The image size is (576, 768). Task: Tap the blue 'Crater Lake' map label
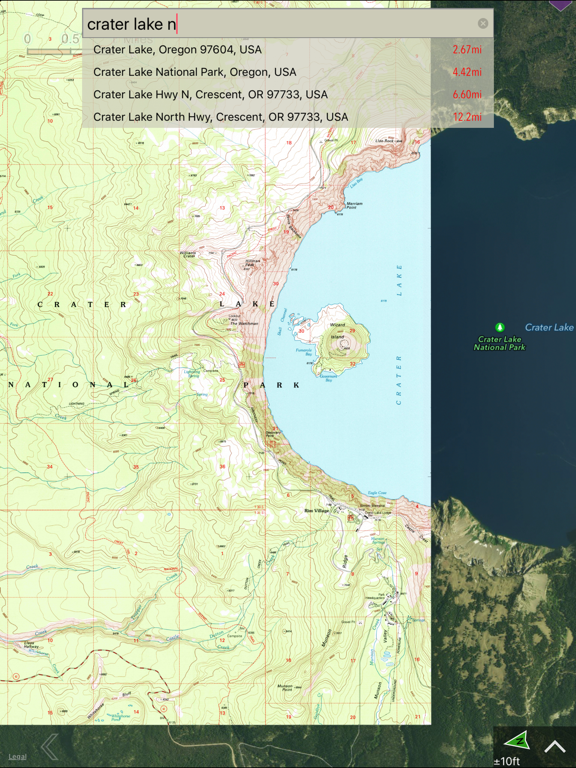pos(549,327)
